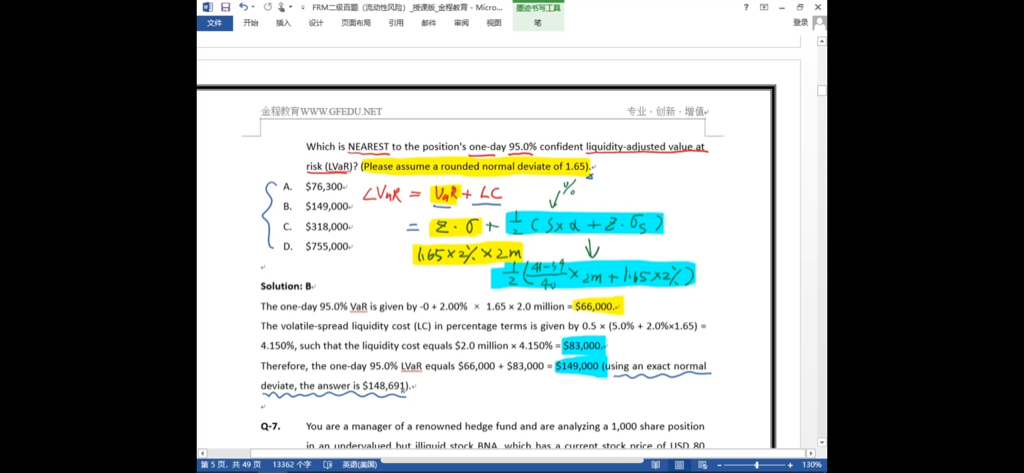Switch to Print Layout view
This screenshot has height=474, width=1024.
tap(680, 465)
